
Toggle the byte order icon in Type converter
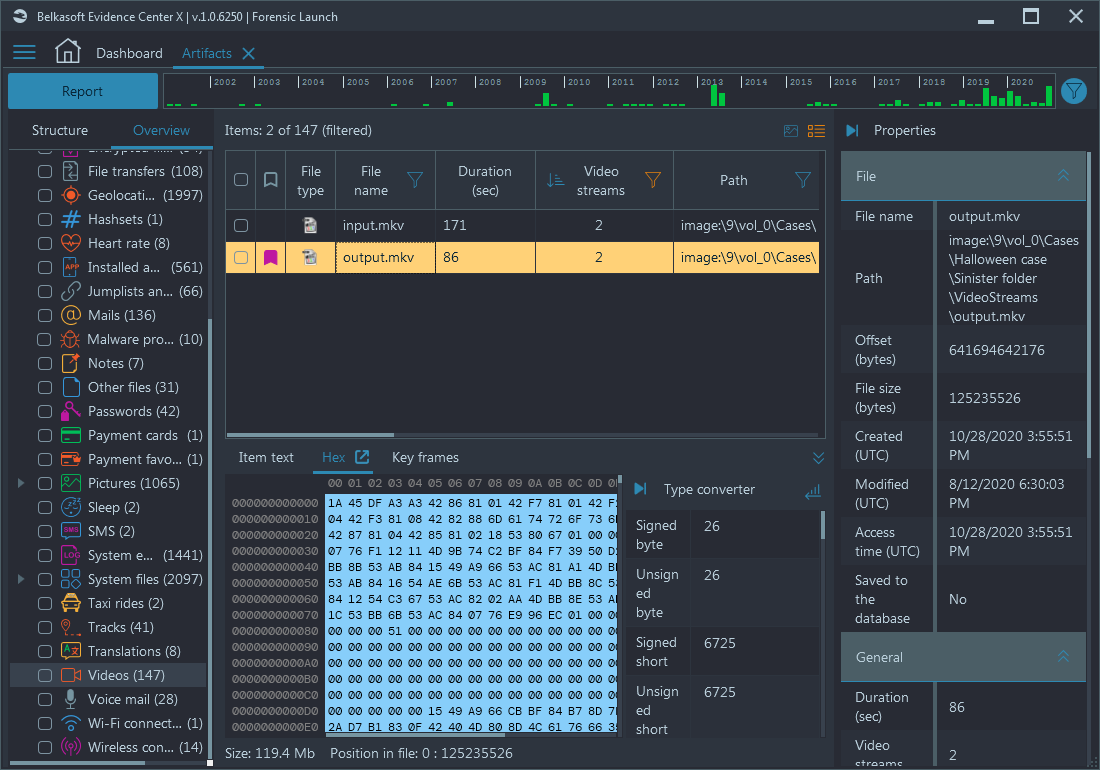(812, 492)
